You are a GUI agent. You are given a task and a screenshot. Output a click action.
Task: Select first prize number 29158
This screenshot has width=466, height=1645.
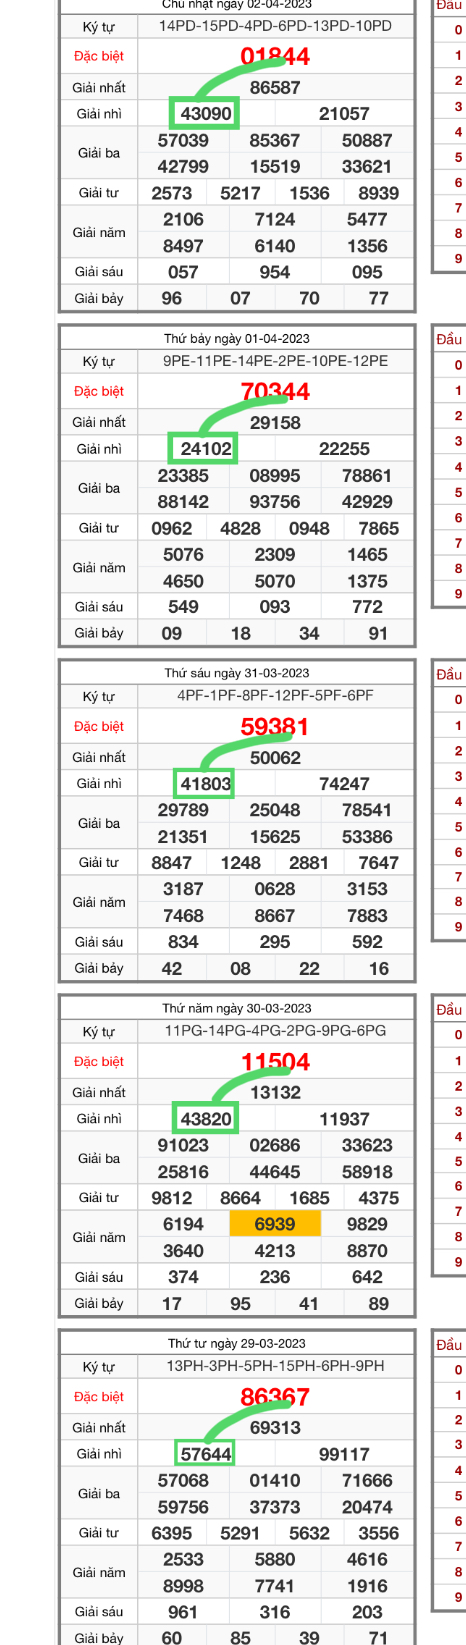tap(275, 423)
